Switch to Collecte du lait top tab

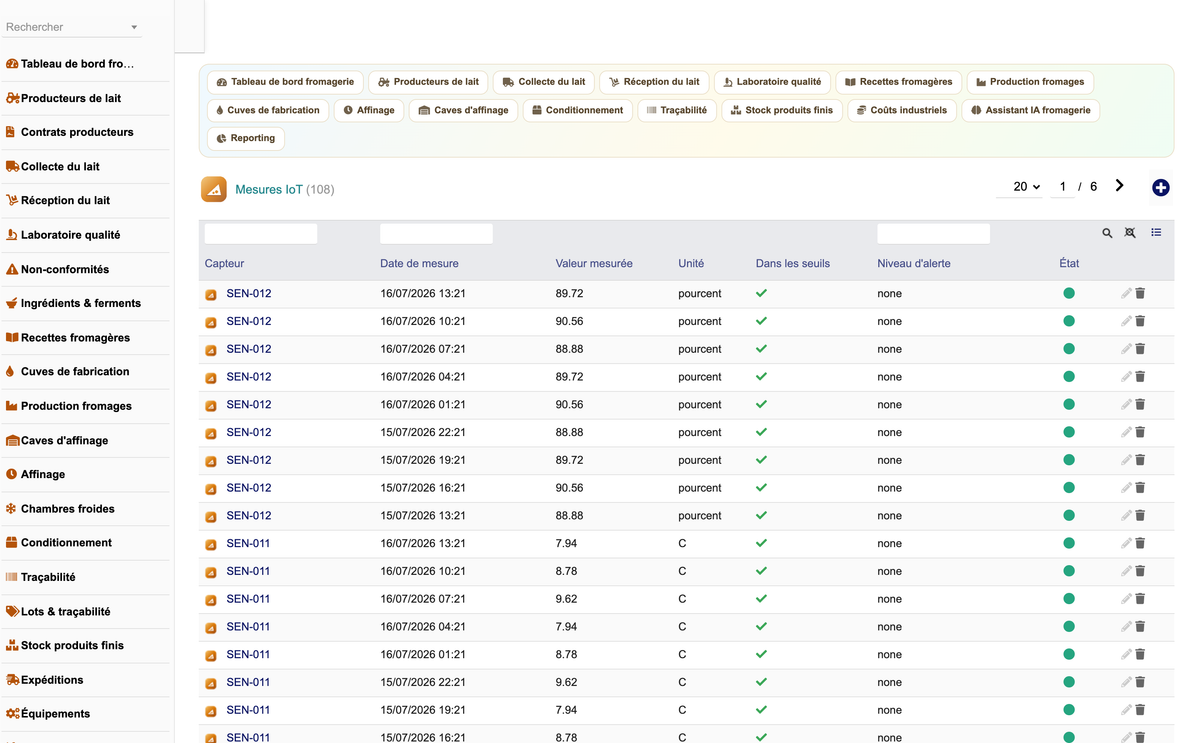coord(544,82)
